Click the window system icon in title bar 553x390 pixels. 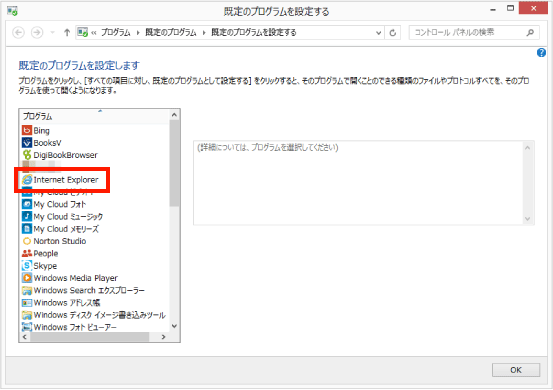tap(12, 11)
